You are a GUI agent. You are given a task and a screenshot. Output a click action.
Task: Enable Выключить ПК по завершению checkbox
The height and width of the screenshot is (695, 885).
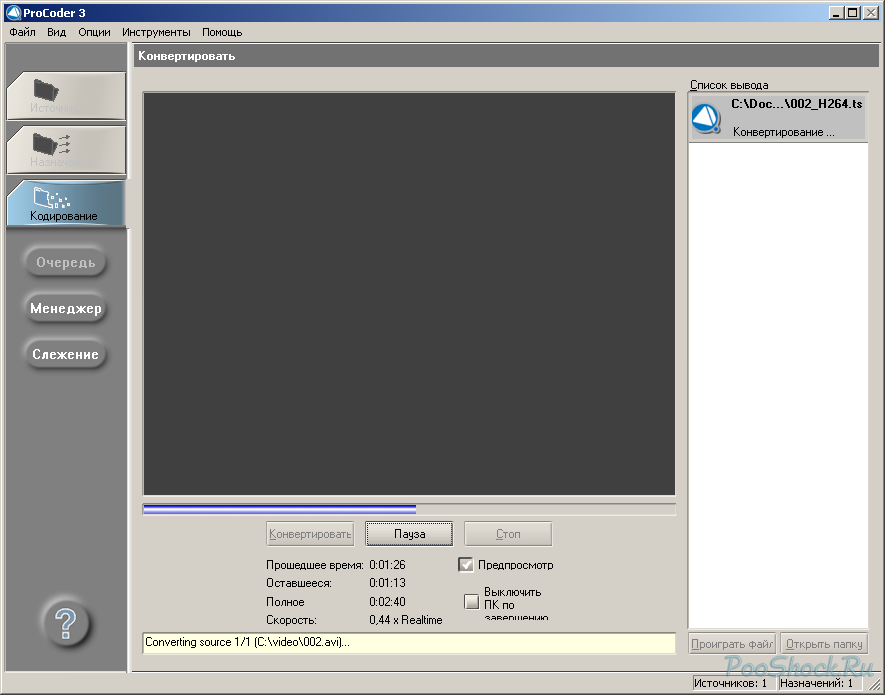point(472,601)
